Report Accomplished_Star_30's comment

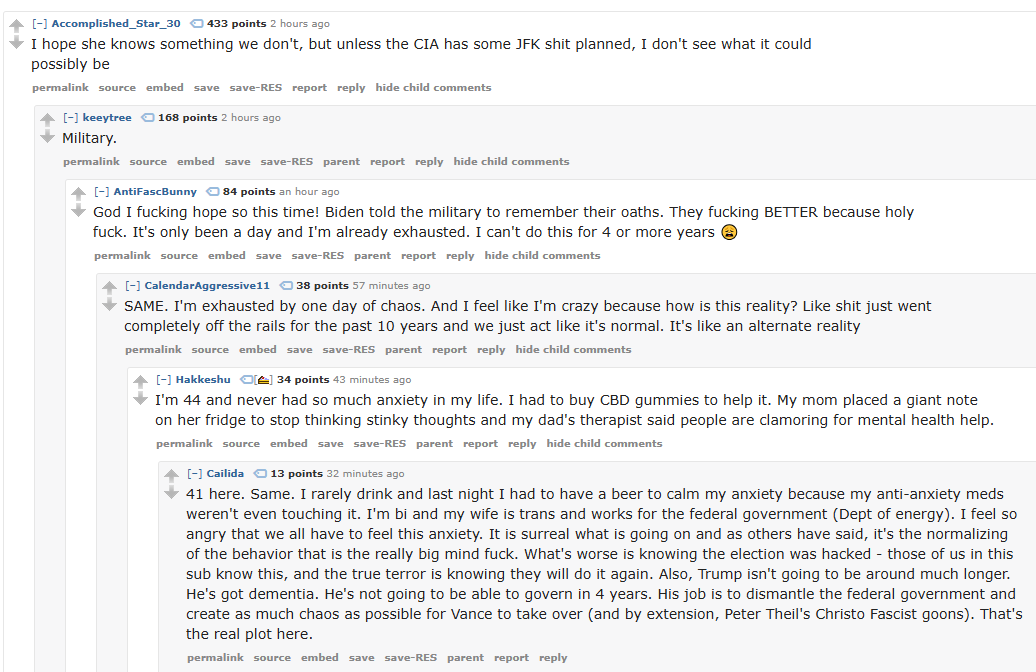pos(309,87)
